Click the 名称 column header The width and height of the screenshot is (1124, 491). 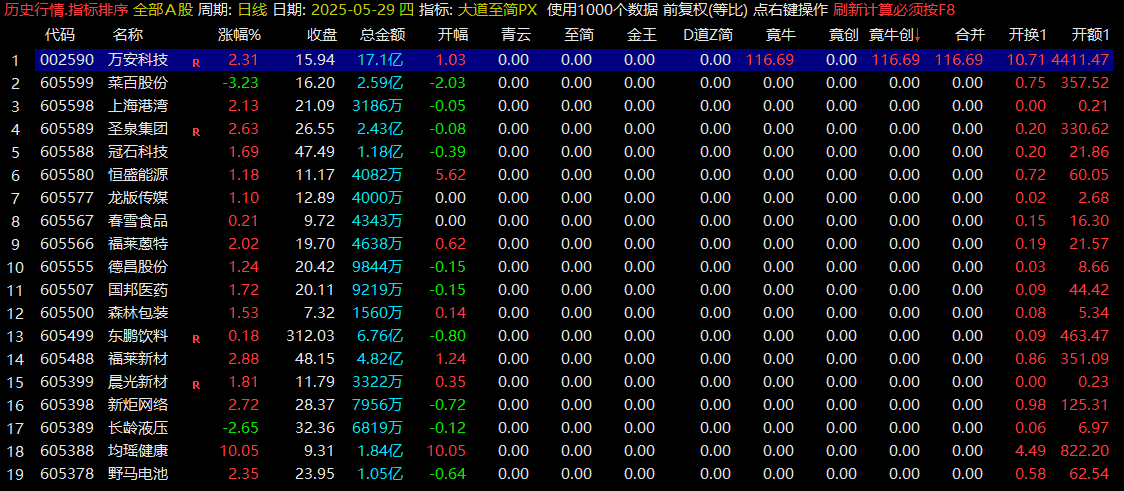click(128, 34)
